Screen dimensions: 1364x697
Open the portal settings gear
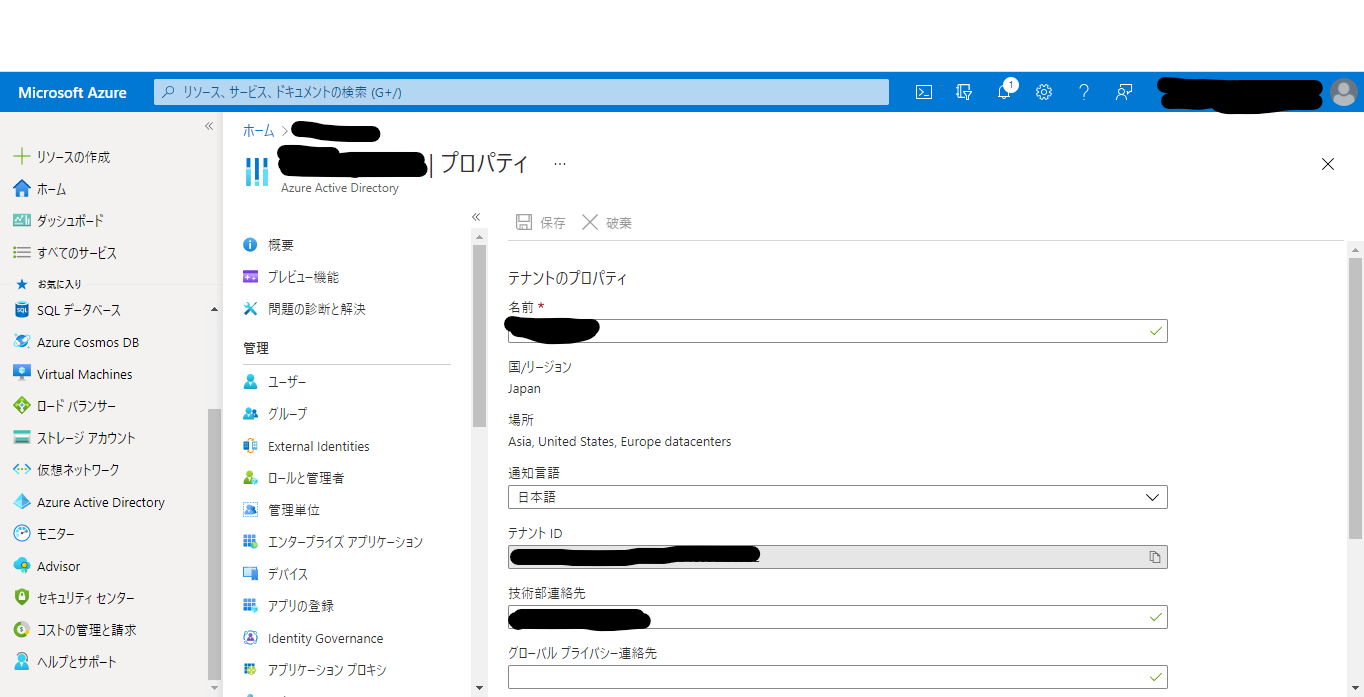click(1043, 92)
